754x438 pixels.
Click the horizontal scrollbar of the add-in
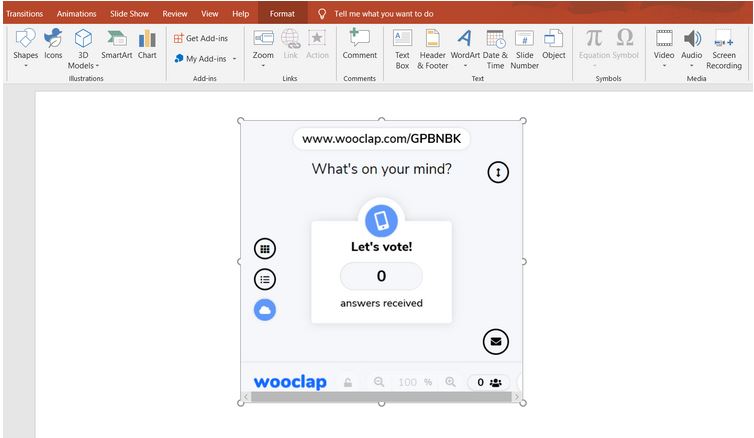coord(381,397)
